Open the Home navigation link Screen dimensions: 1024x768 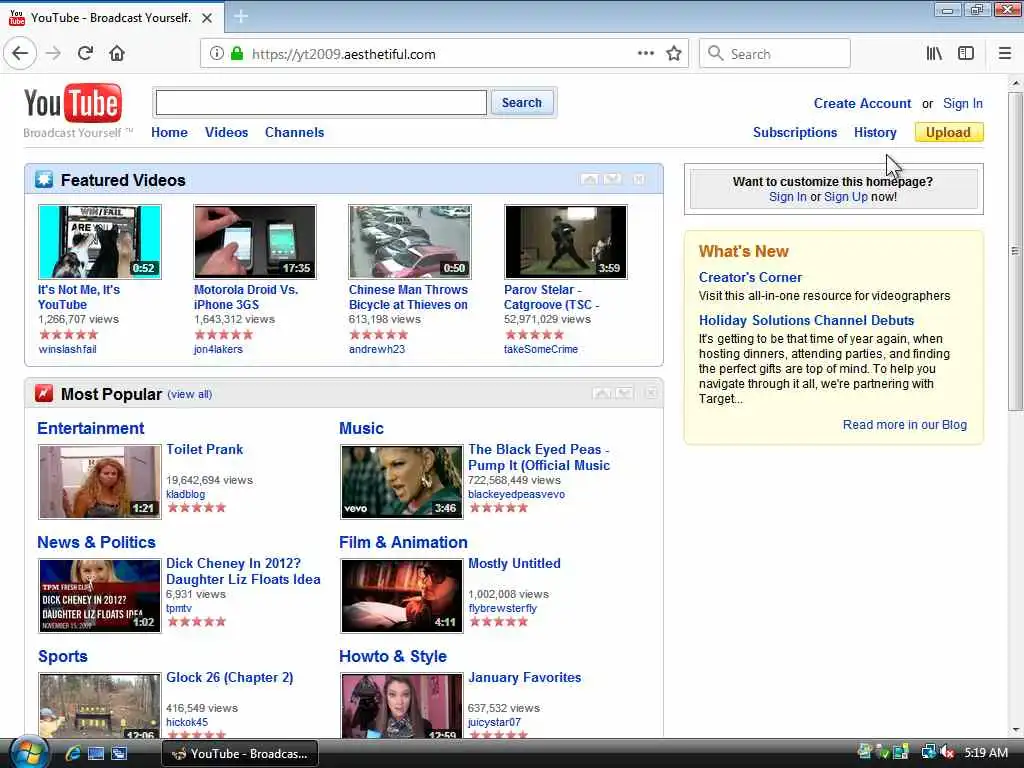click(x=169, y=133)
